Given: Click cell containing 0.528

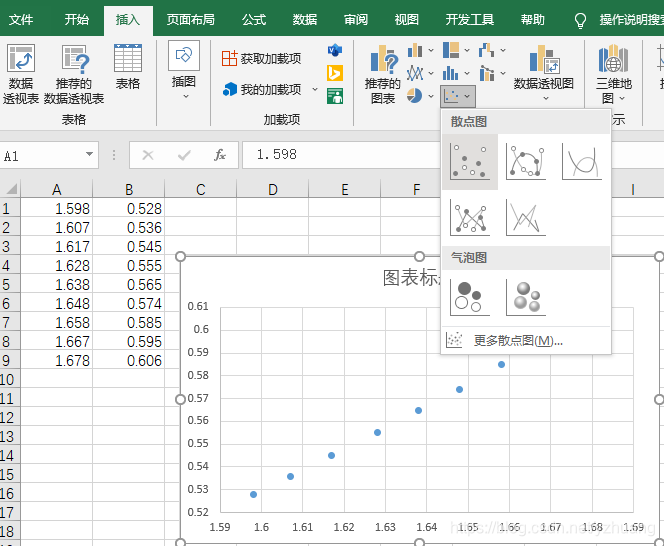Looking at the screenshot, I should click(129, 208).
